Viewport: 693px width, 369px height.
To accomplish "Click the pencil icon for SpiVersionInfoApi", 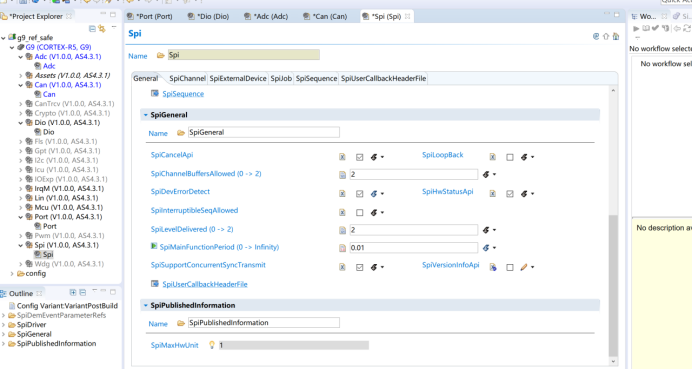I will 524,267.
